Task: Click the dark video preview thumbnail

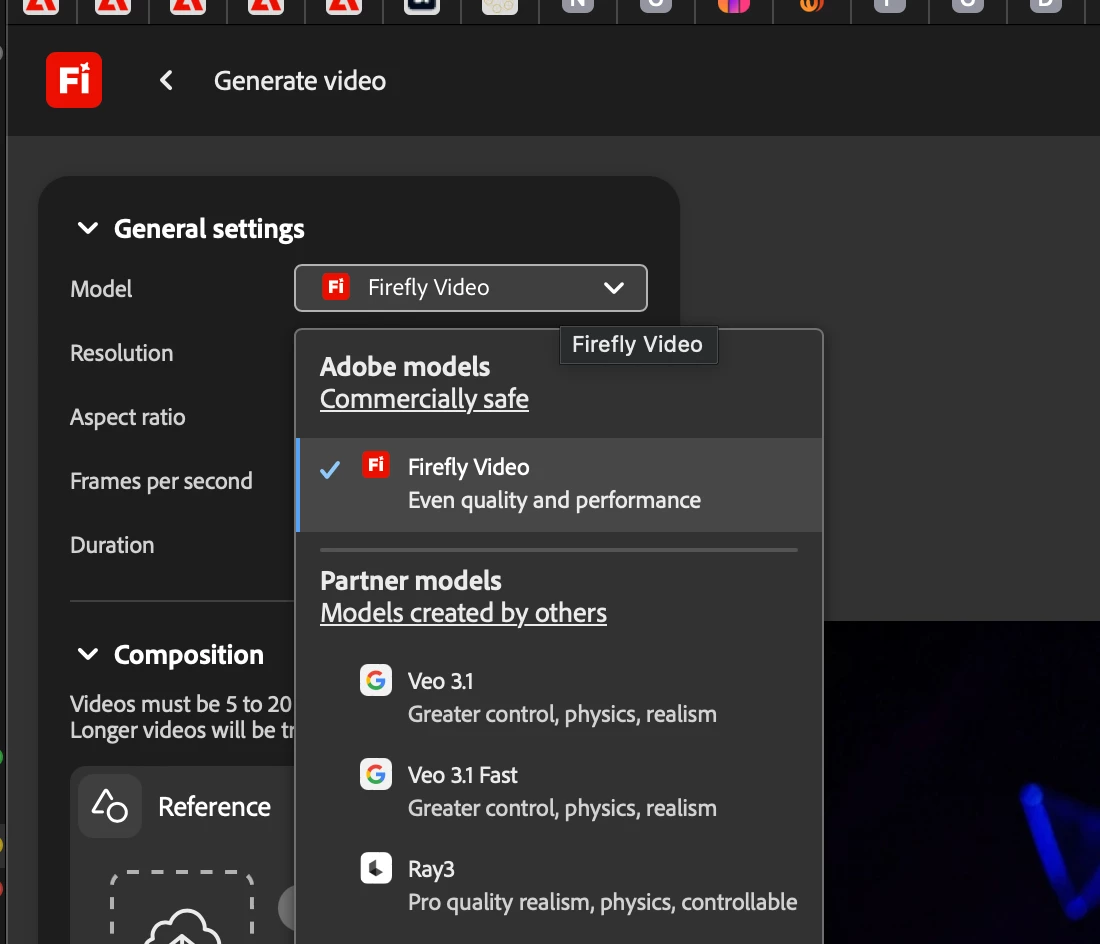Action: [x=962, y=782]
